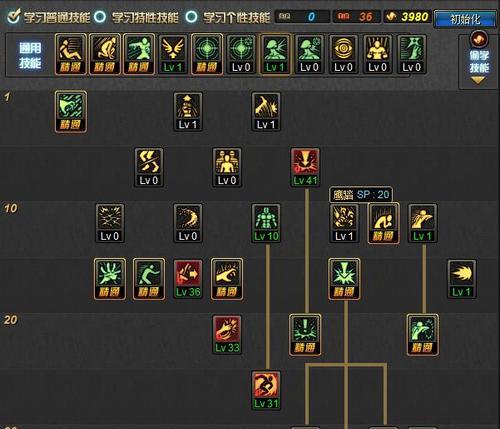The image size is (500, 429).
Task: Select the Lv 31 running figure skill
Action: click(266, 390)
